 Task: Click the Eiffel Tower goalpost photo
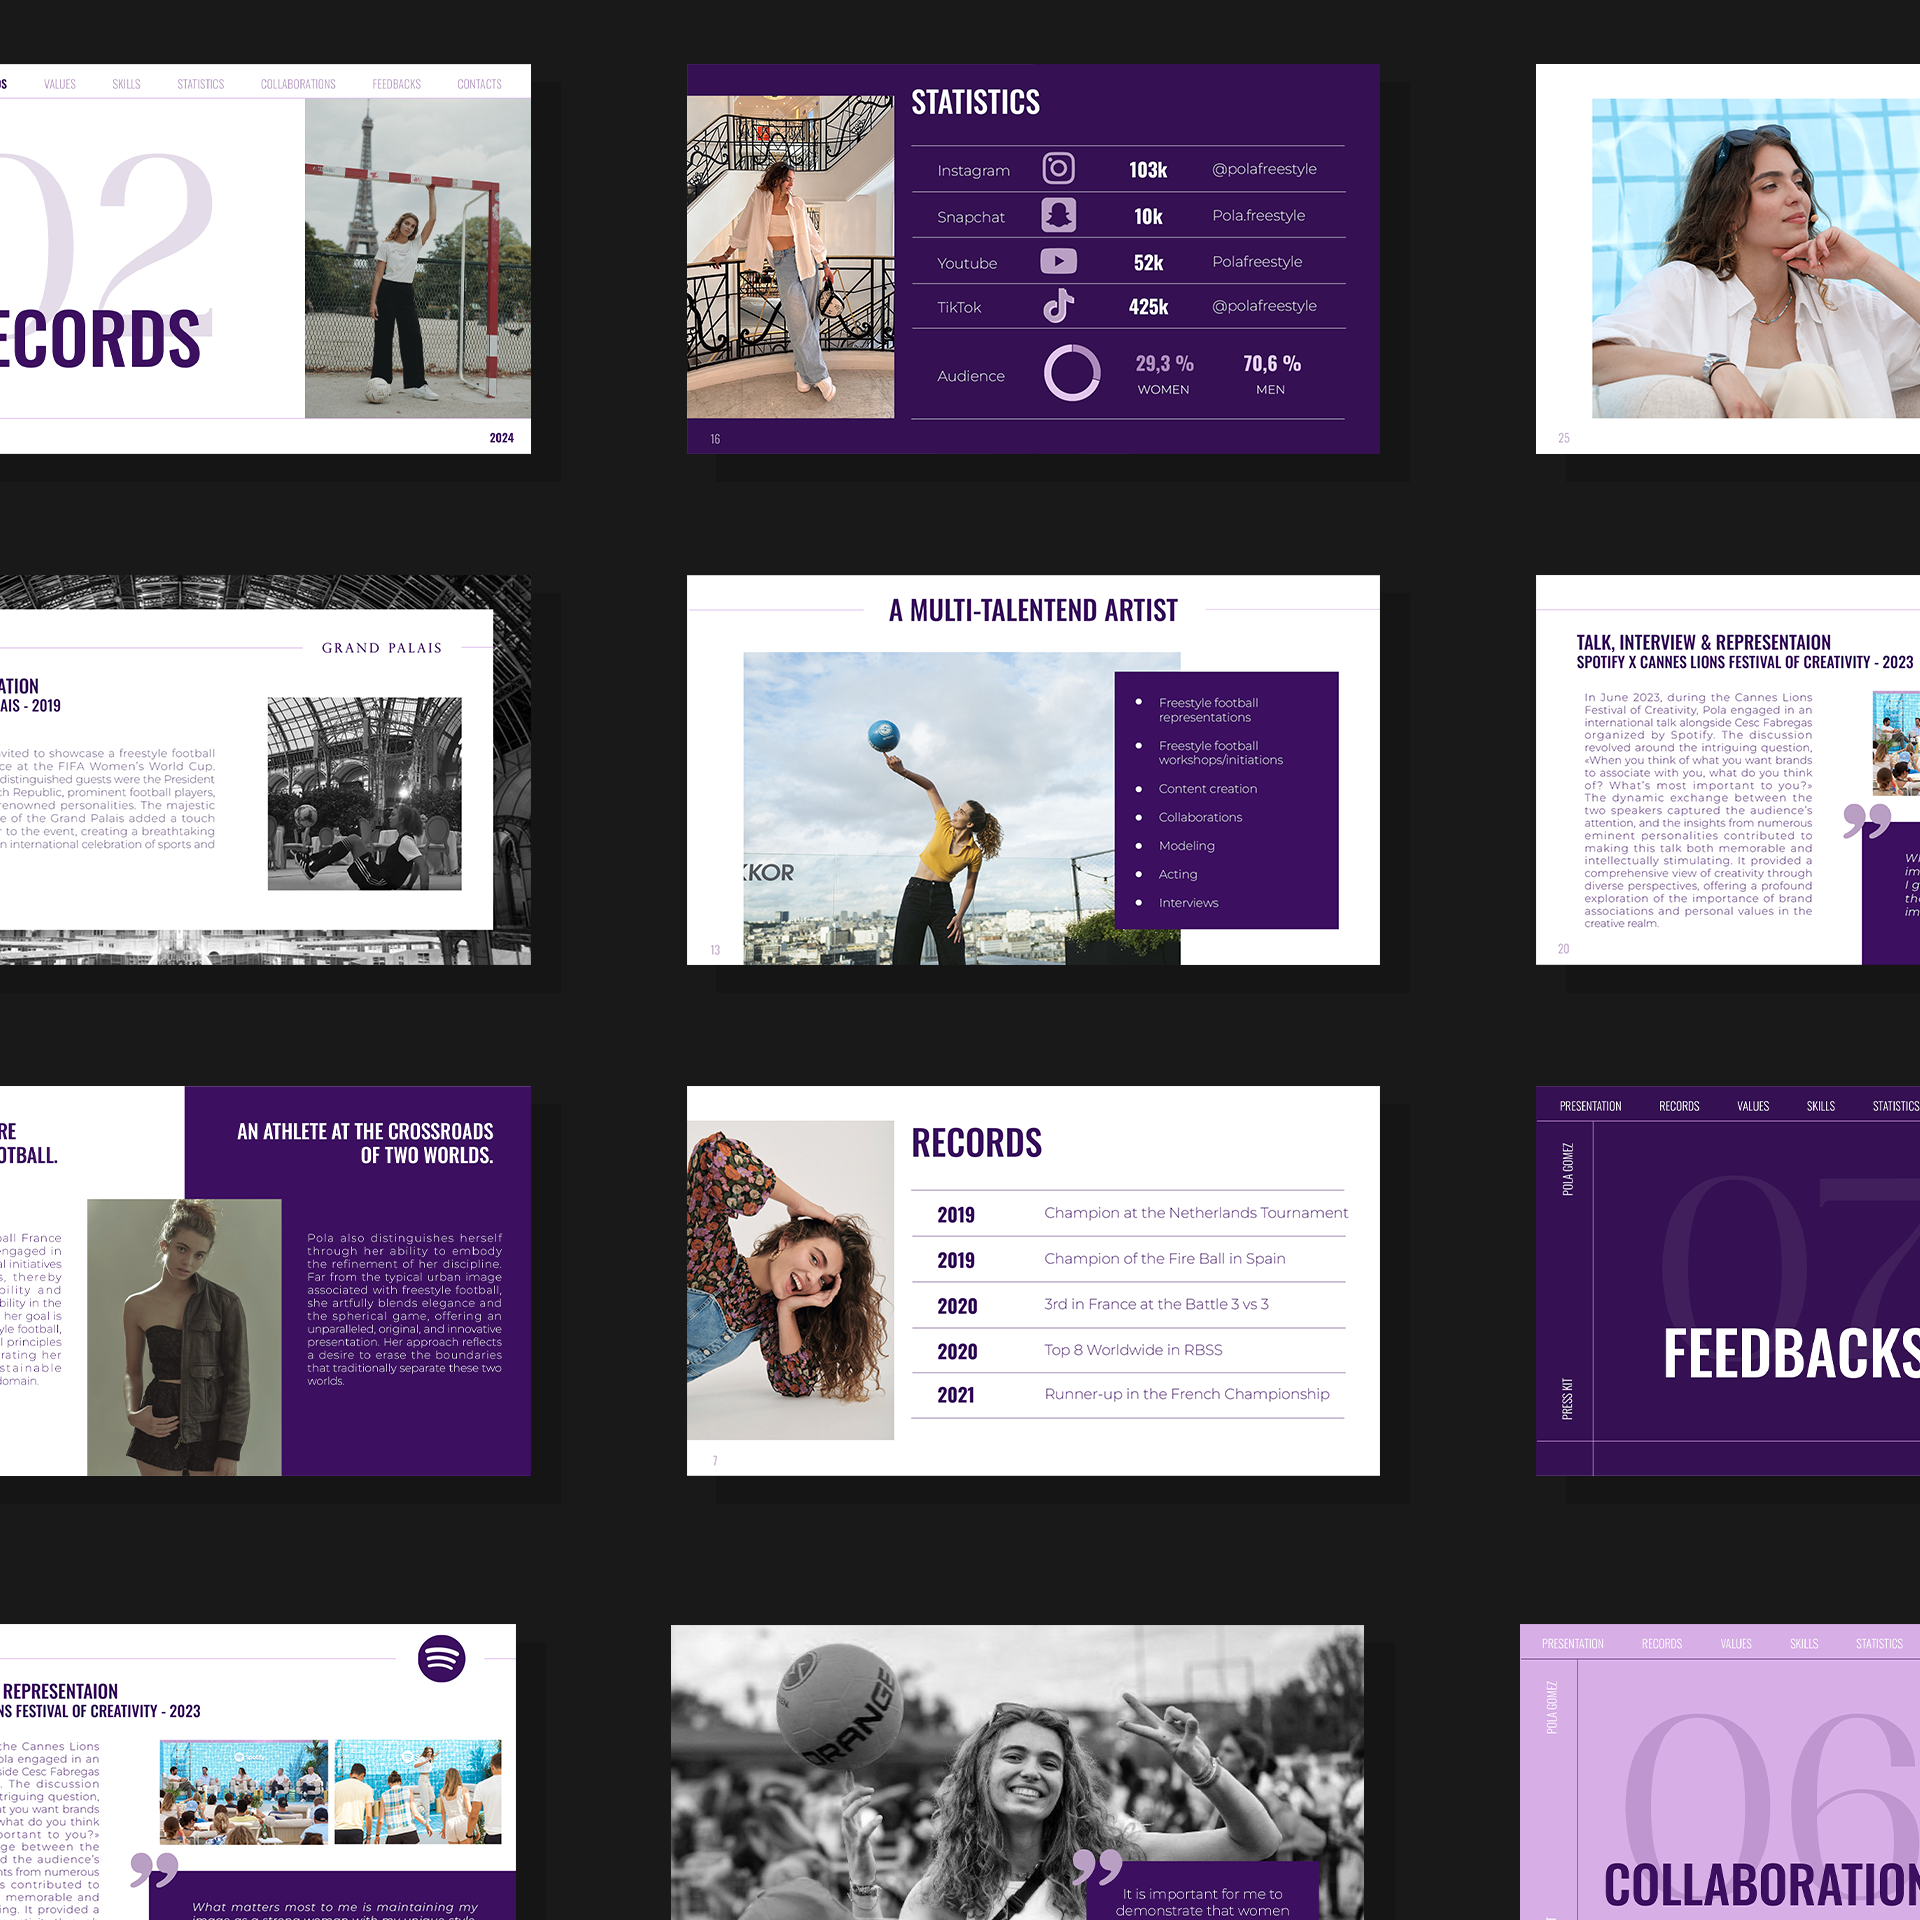417,258
